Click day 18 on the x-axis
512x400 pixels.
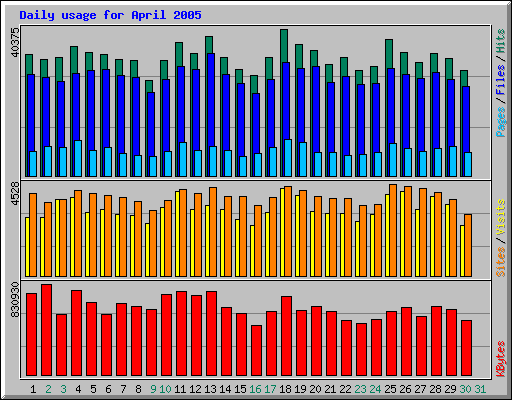point(285,389)
